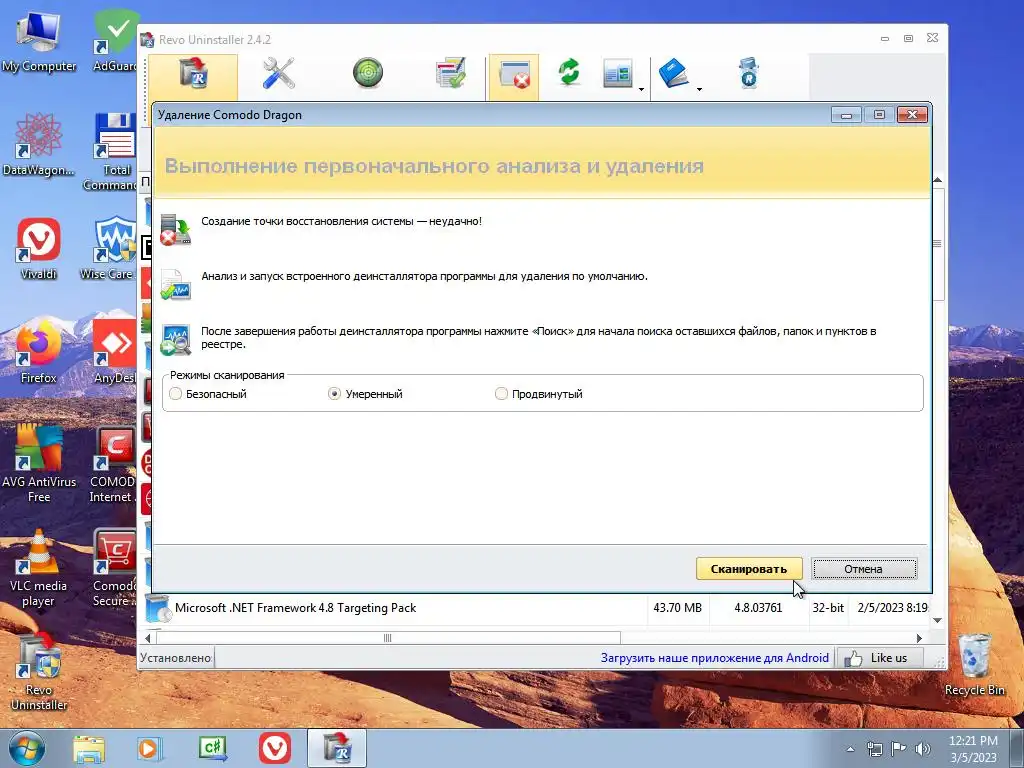
Task: Click the Action Center flag tray icon
Action: 899,749
